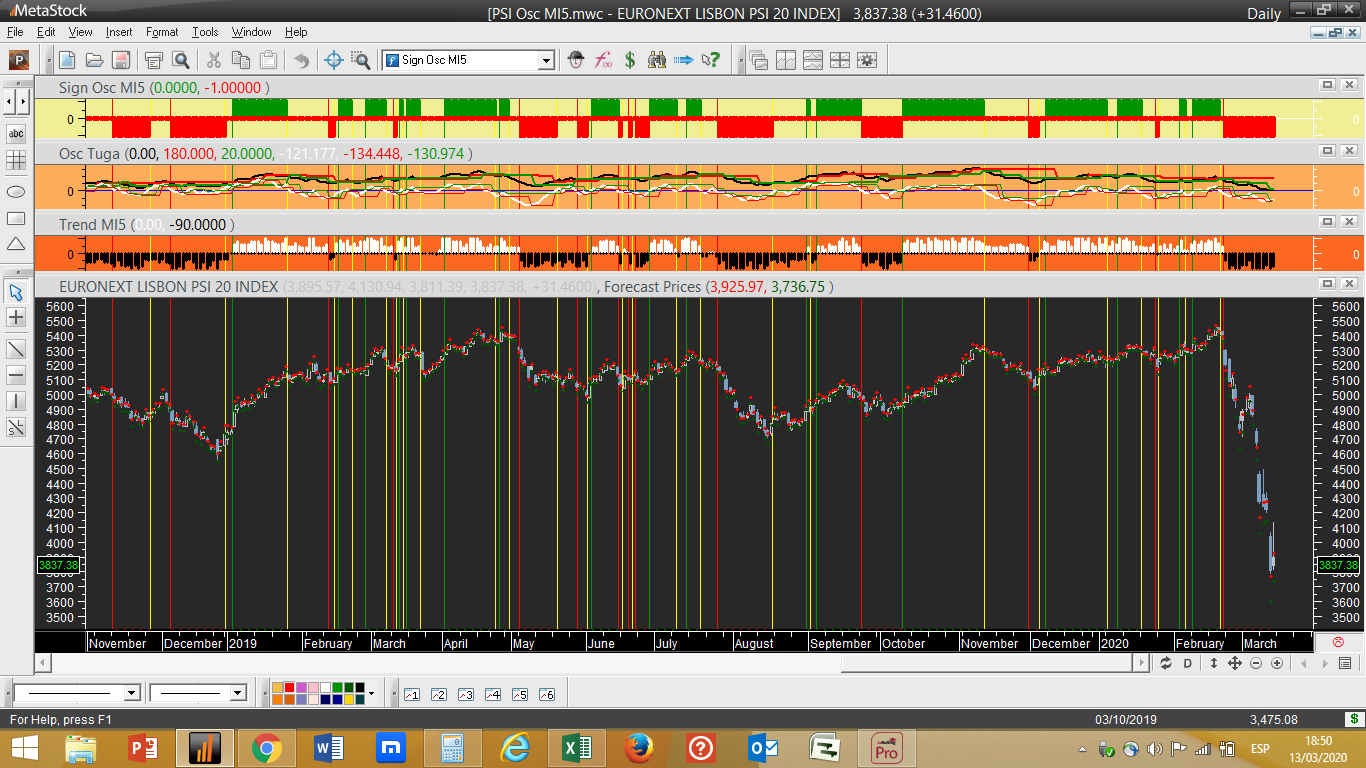1366x768 pixels.
Task: Click the green dollar System Tester icon
Action: (x=630, y=60)
